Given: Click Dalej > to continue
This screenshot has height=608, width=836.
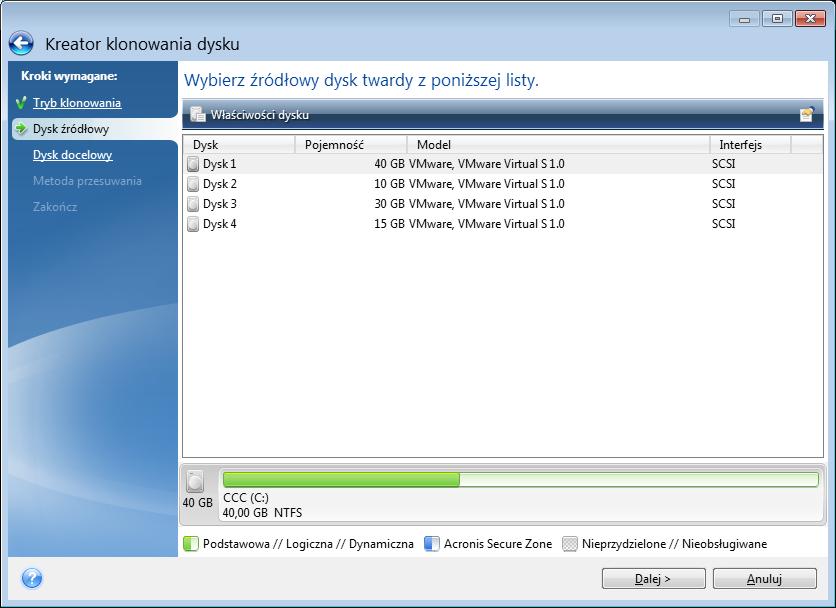Looking at the screenshot, I should 653,579.
